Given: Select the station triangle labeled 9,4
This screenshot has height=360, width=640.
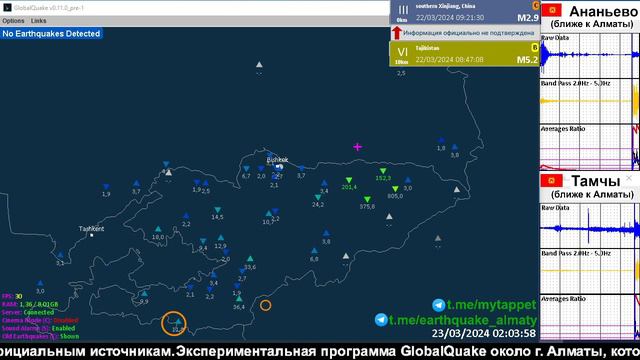Looking at the screenshot, I should tap(203, 241).
